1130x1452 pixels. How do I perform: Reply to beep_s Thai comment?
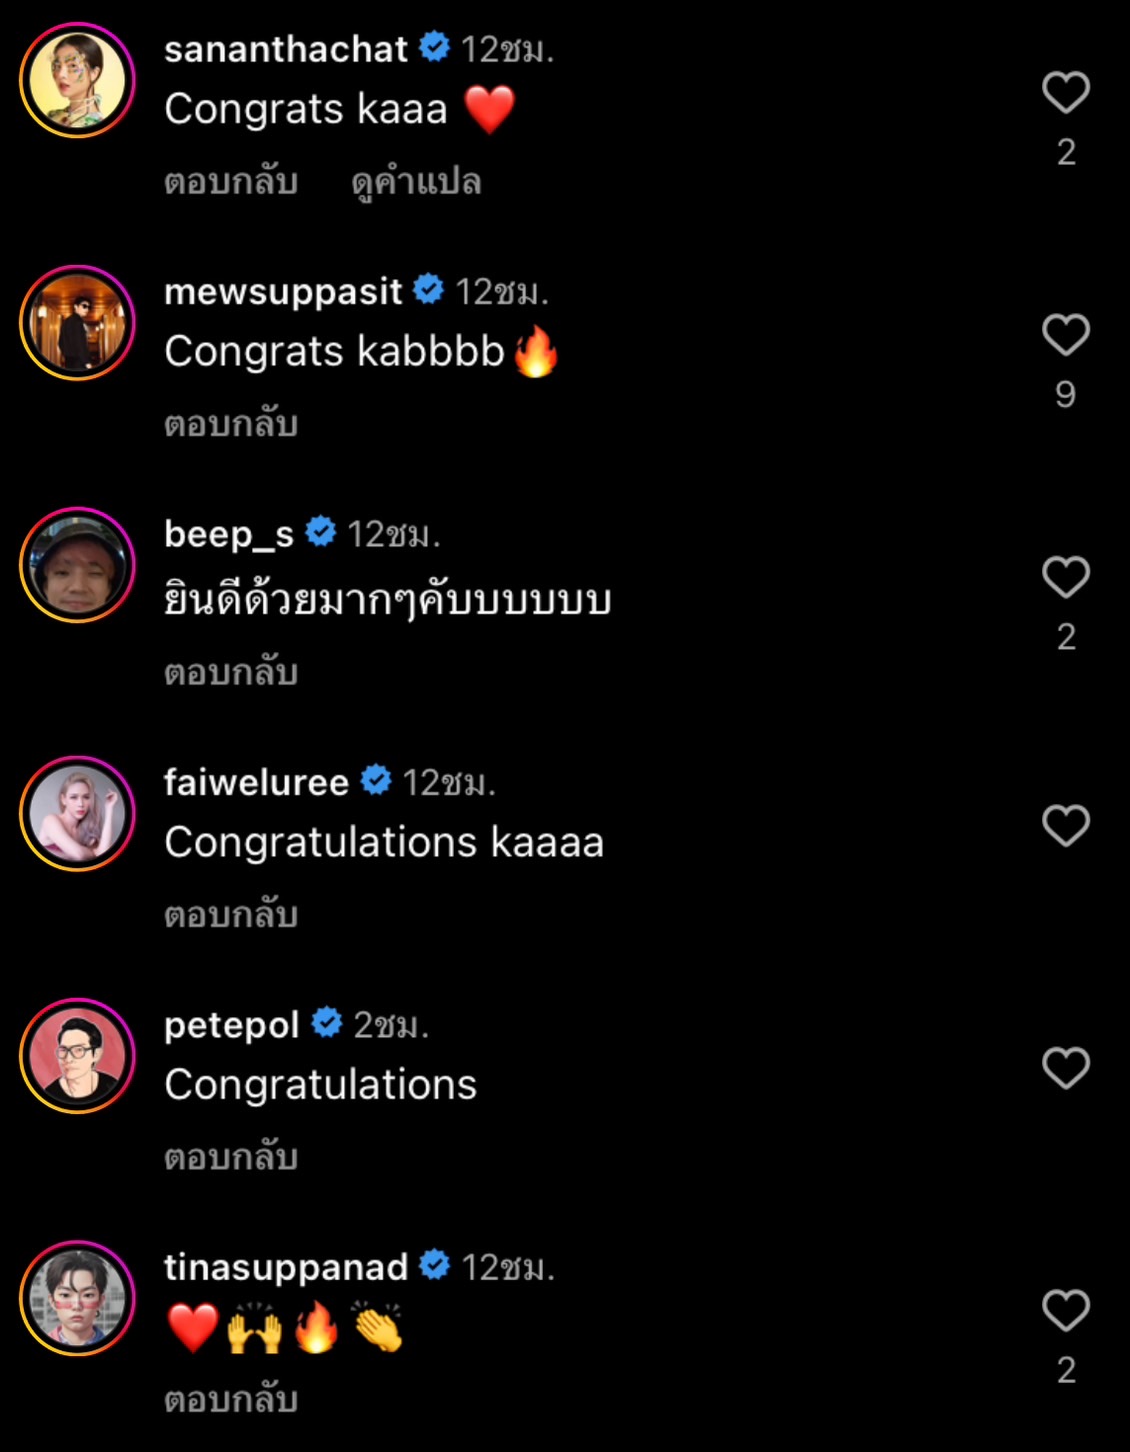pos(231,672)
